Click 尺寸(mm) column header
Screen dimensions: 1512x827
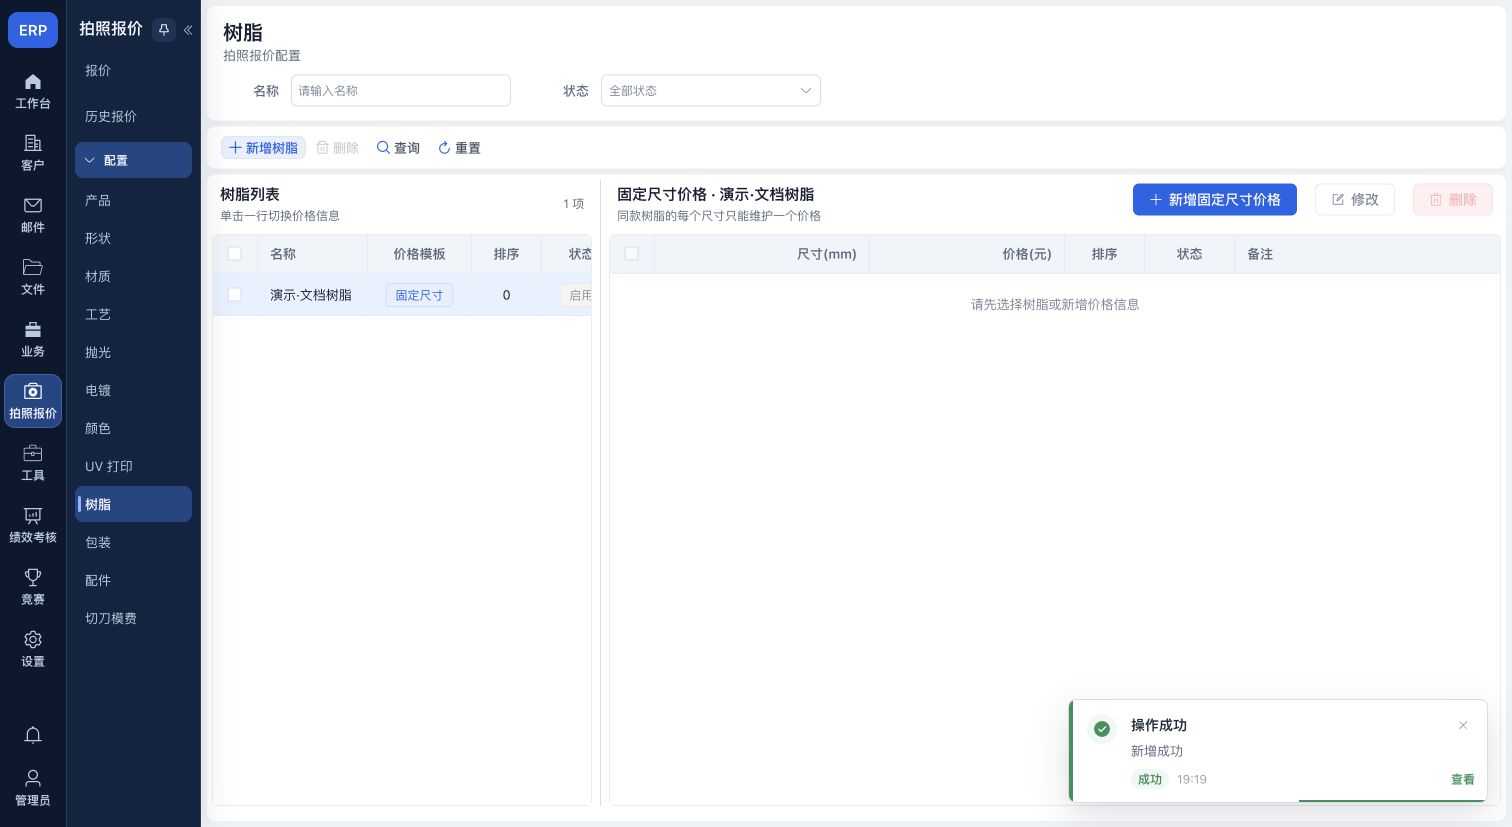tap(827, 254)
